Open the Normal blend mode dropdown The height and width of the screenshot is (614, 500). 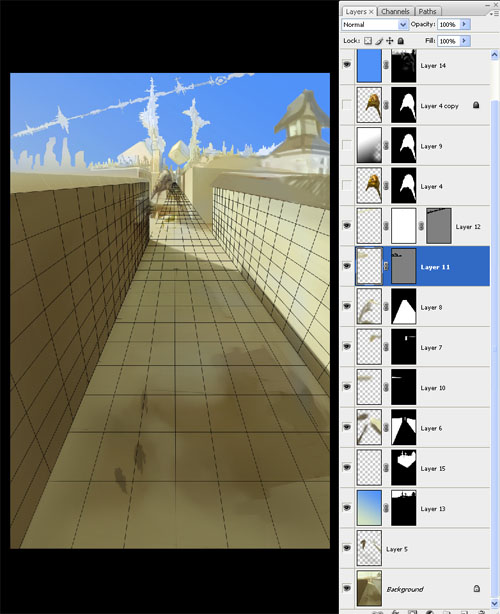pyautogui.click(x=375, y=24)
